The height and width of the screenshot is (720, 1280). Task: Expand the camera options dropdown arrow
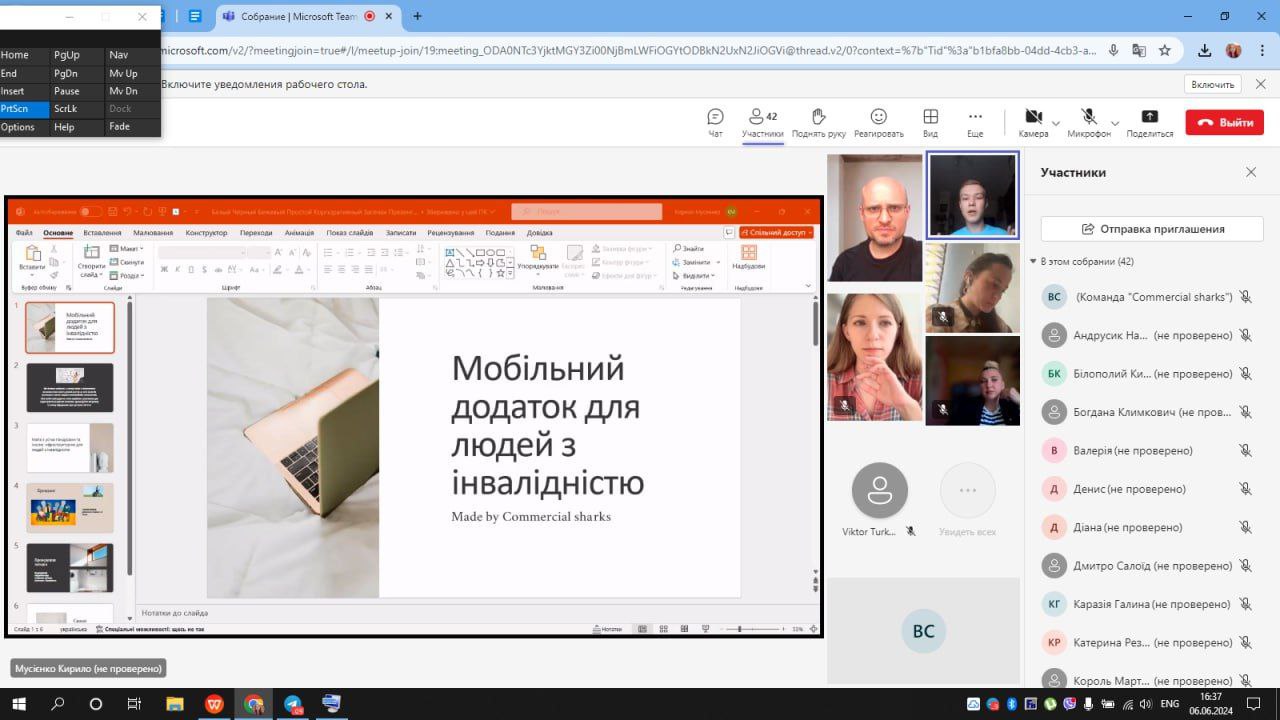click(1056, 123)
